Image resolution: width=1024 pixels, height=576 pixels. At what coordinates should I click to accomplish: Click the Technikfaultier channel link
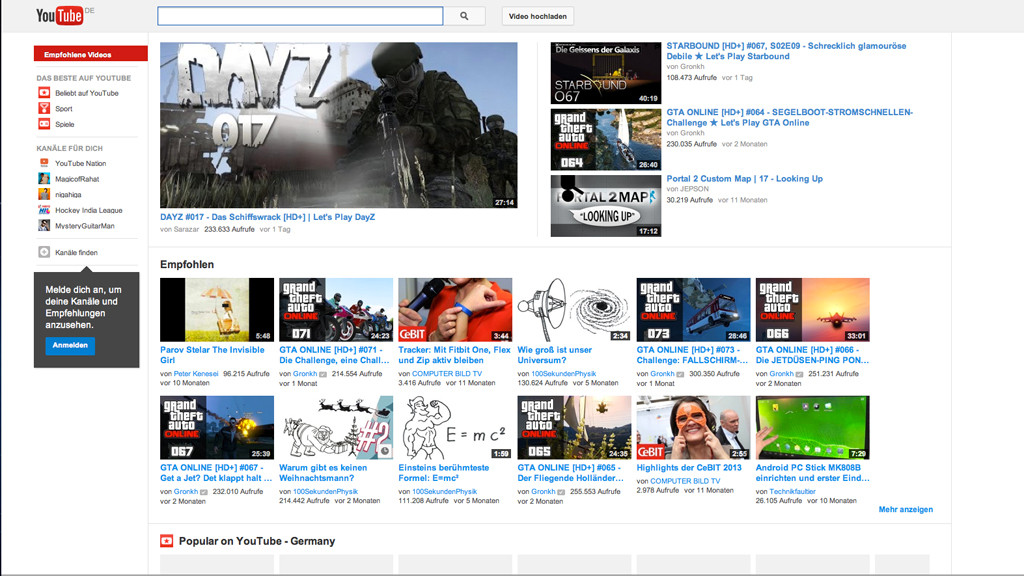tap(793, 492)
